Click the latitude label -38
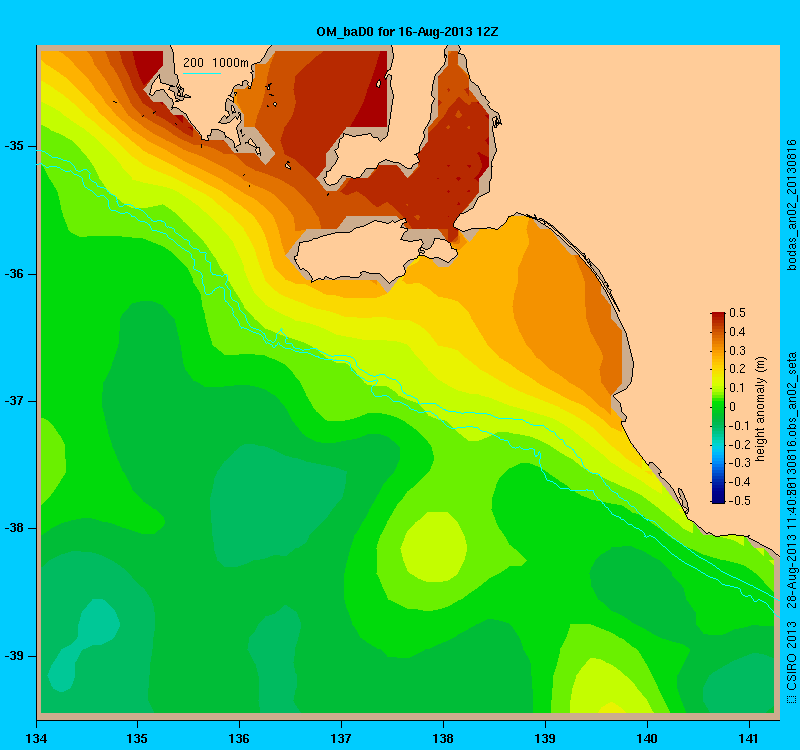This screenshot has width=800, height=750. click(15, 528)
